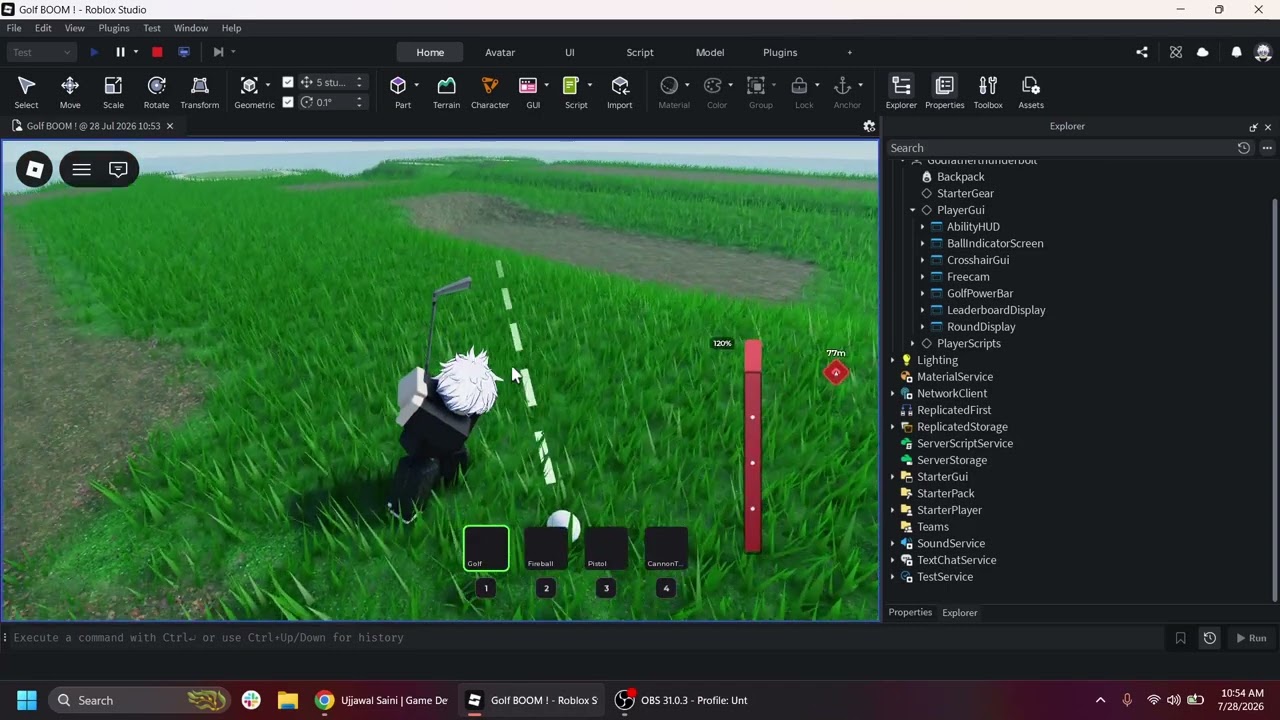Click the GUI insert icon
Viewport: 1280px width, 720px height.
coord(528,86)
